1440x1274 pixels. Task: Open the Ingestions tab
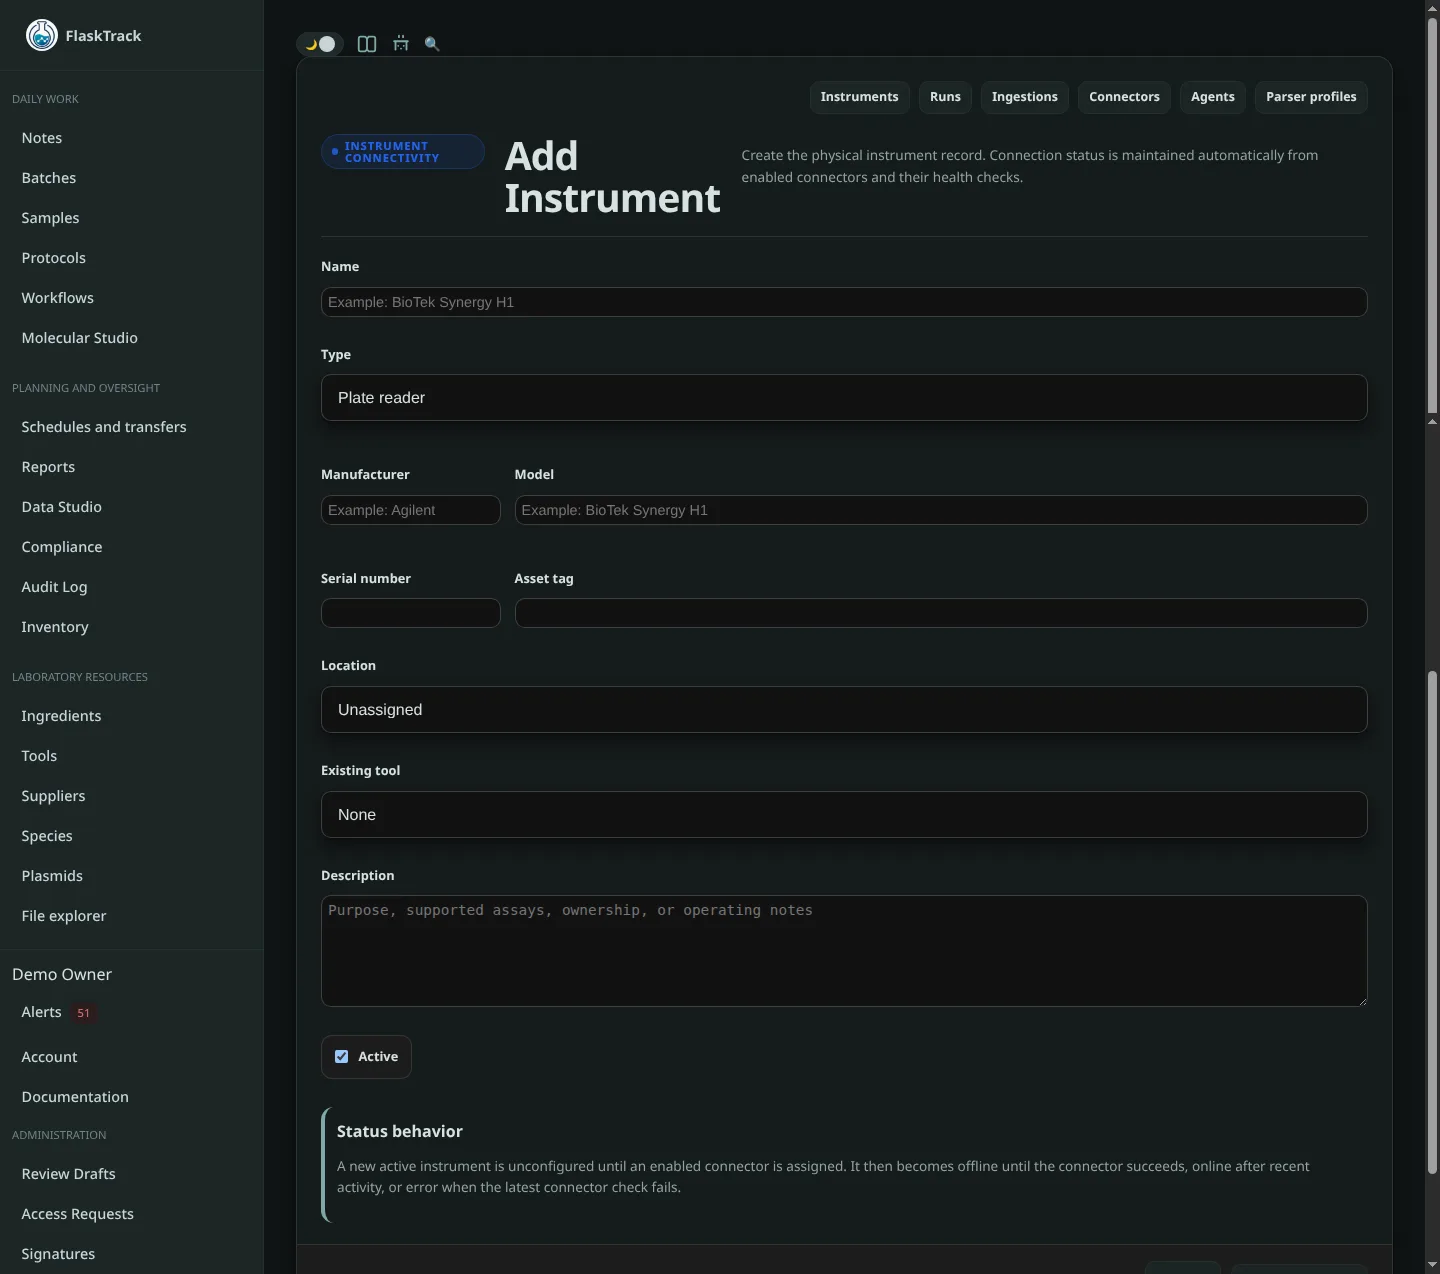pos(1025,97)
